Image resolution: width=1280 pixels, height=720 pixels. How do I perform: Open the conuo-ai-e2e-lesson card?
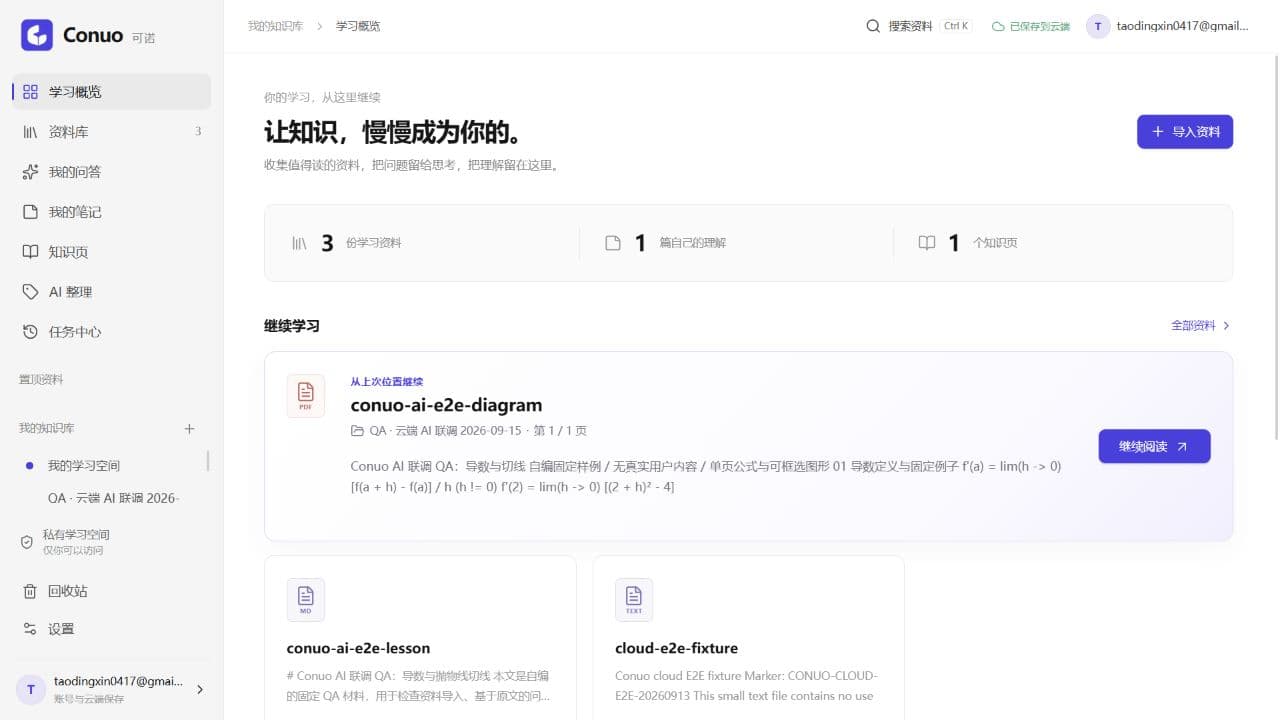[420, 638]
